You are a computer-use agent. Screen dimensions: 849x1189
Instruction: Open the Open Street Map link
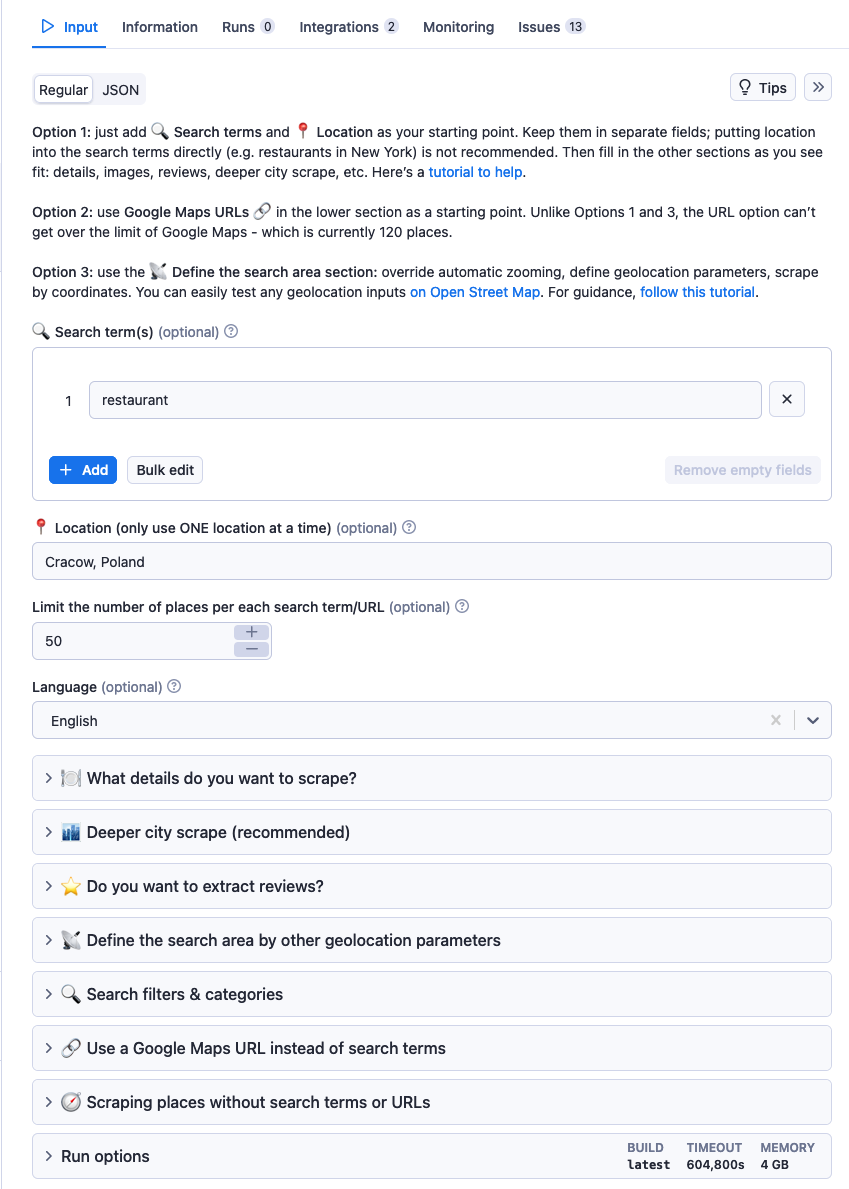pos(474,292)
